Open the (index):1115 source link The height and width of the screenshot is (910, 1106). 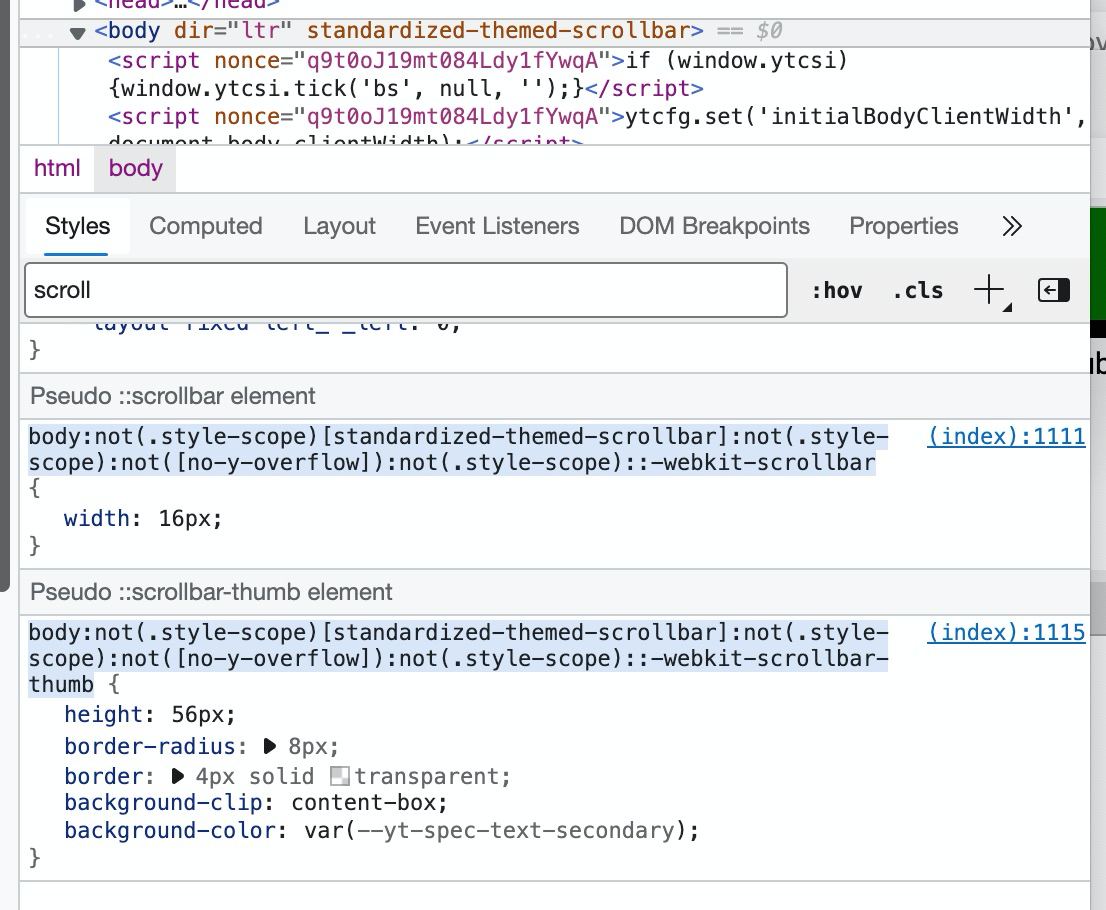(x=1005, y=632)
